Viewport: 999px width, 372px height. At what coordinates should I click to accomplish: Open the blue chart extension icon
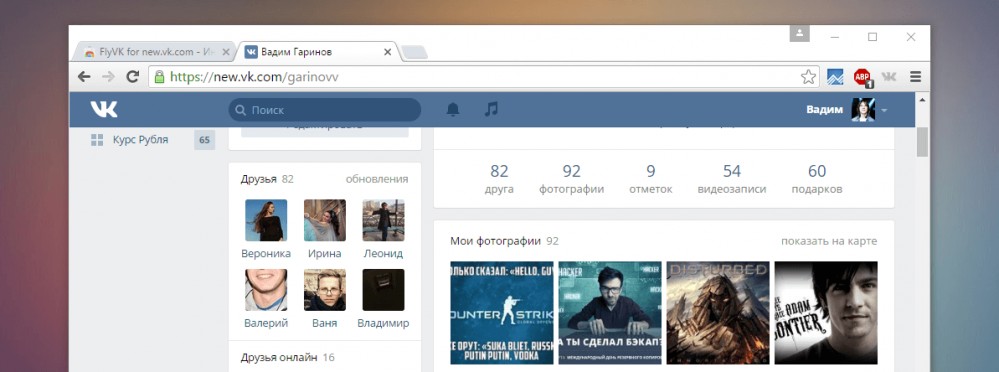(835, 77)
